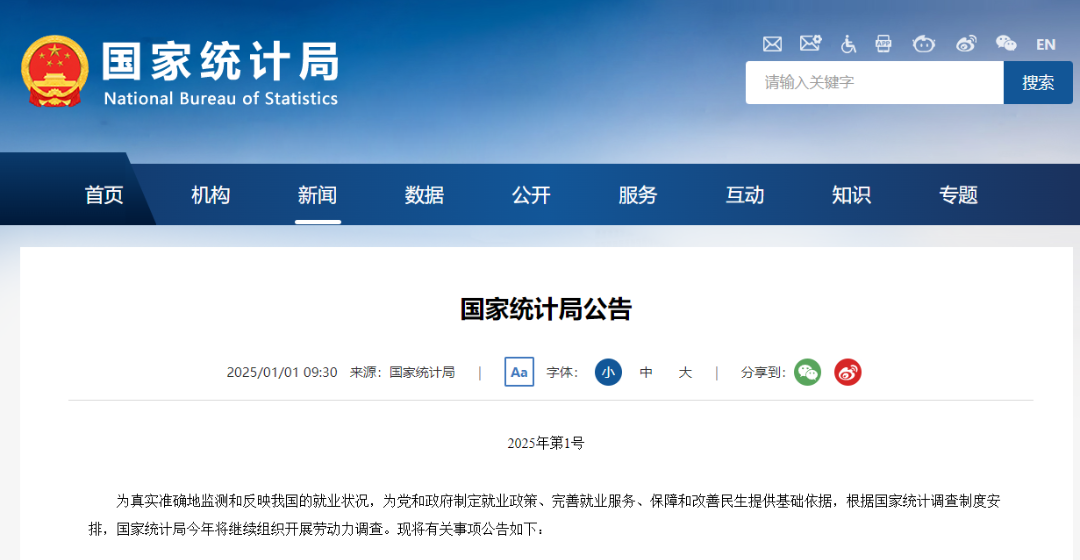Select medium font size 中

(646, 372)
